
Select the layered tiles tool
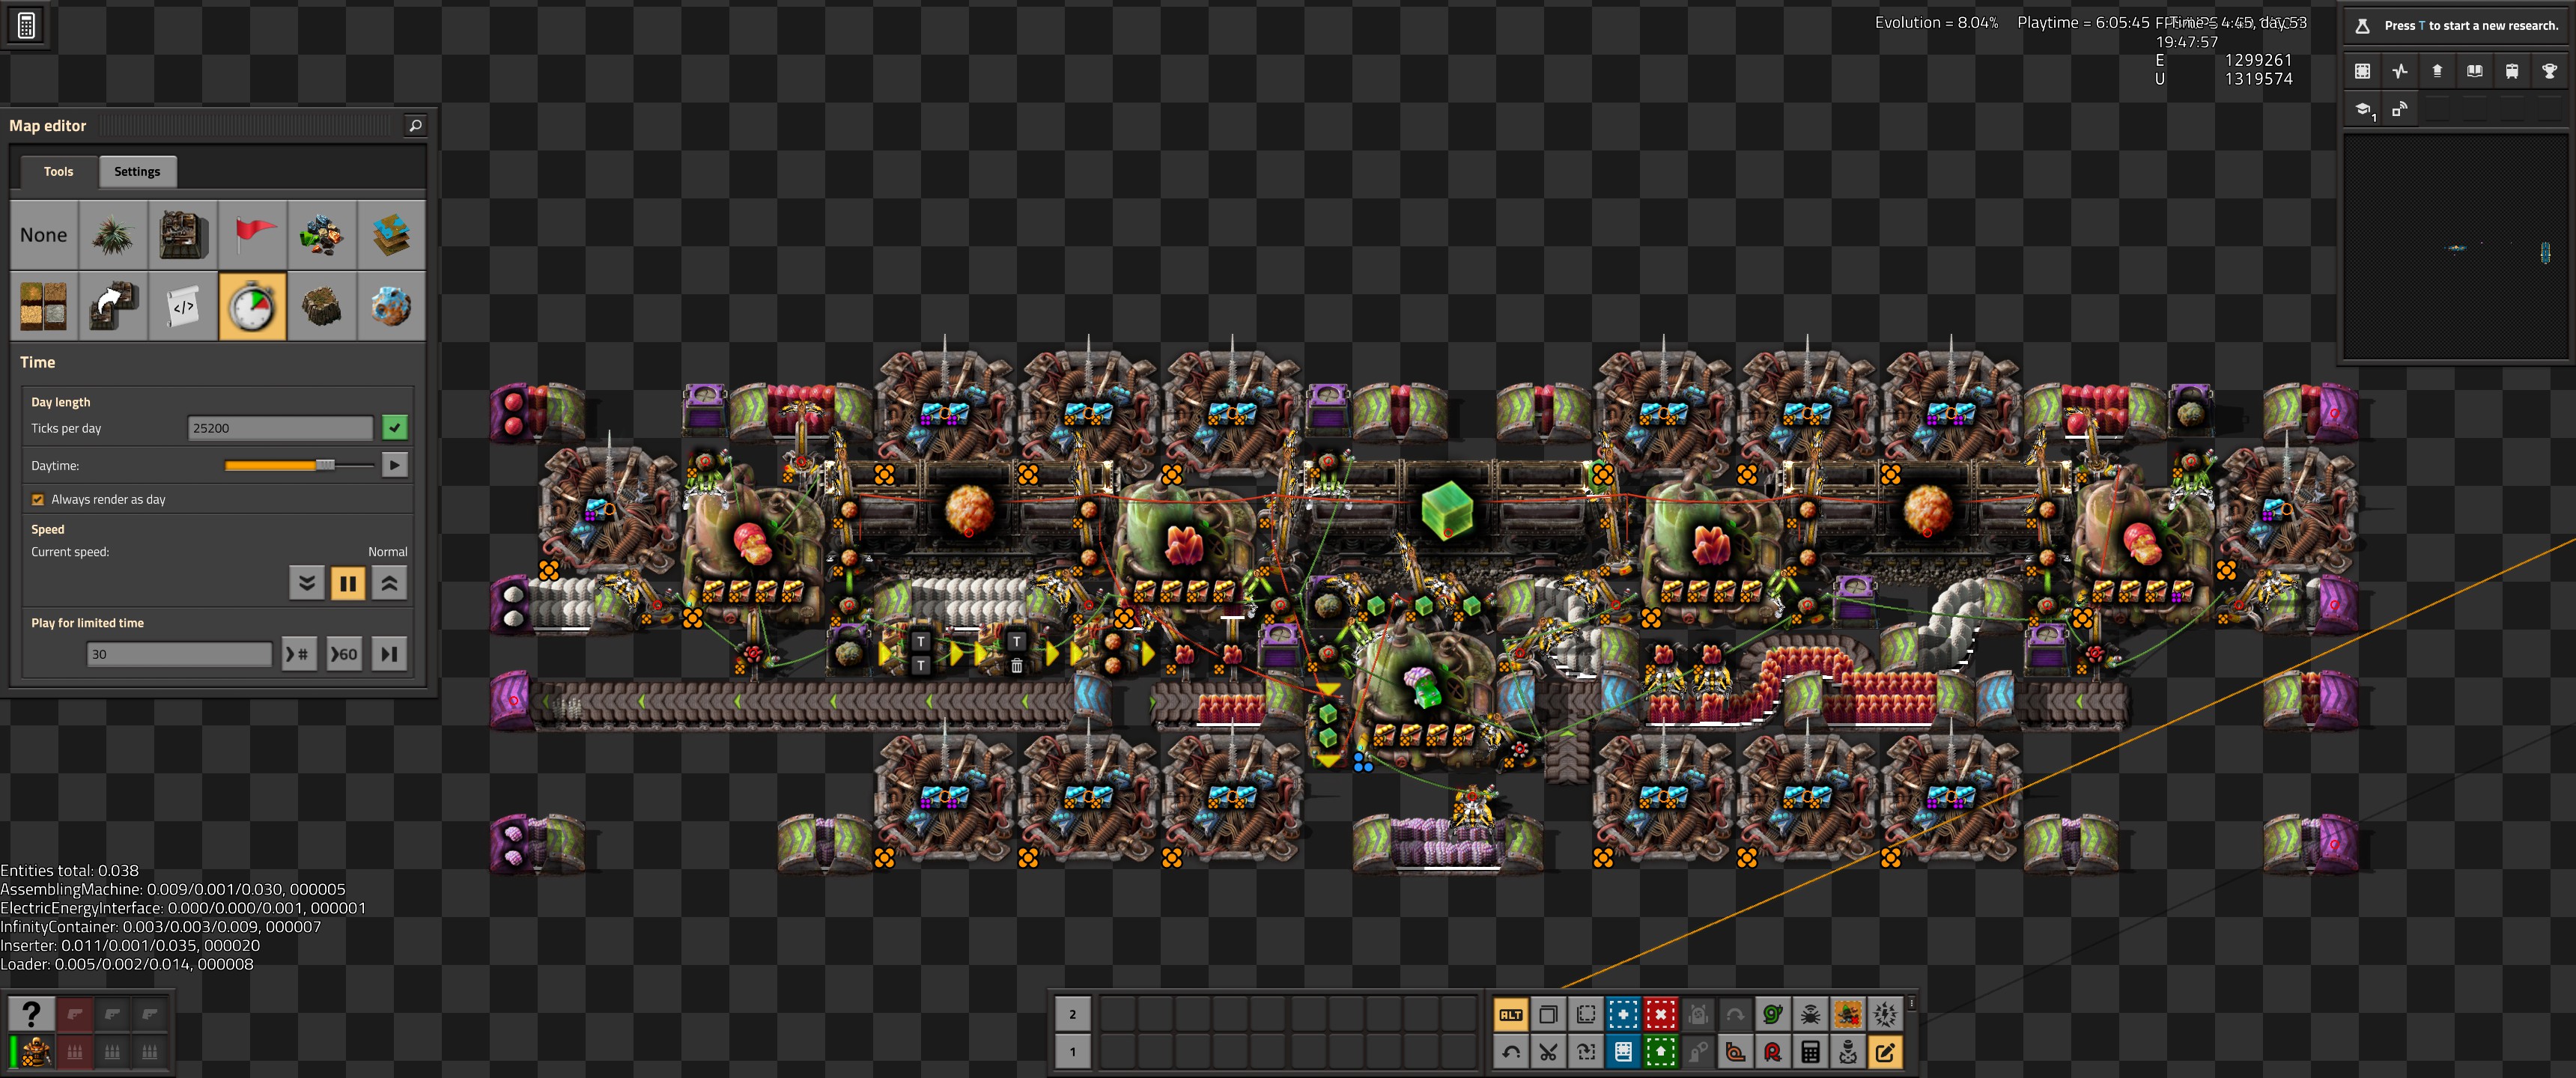pos(392,235)
